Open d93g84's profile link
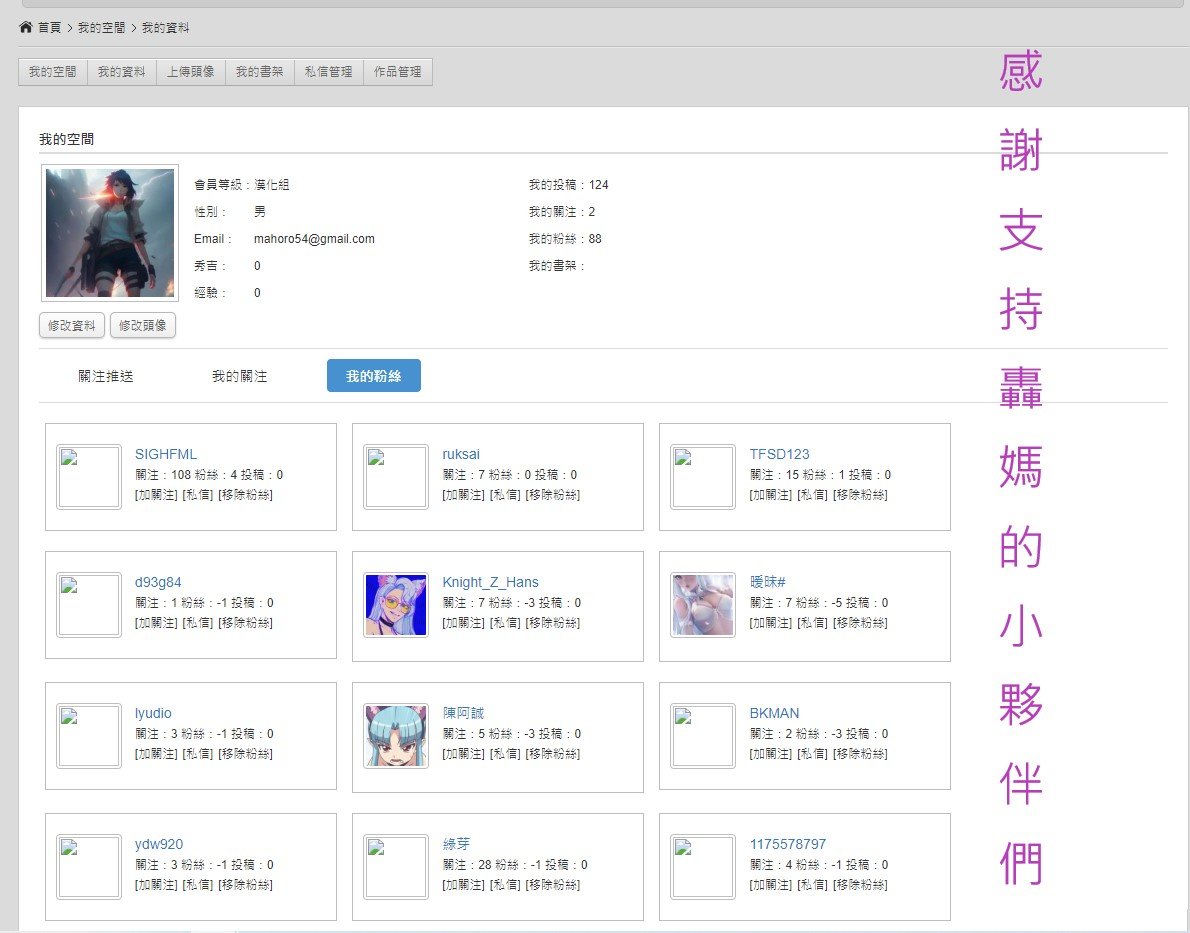Image resolution: width=1190 pixels, height=933 pixels. coord(158,582)
